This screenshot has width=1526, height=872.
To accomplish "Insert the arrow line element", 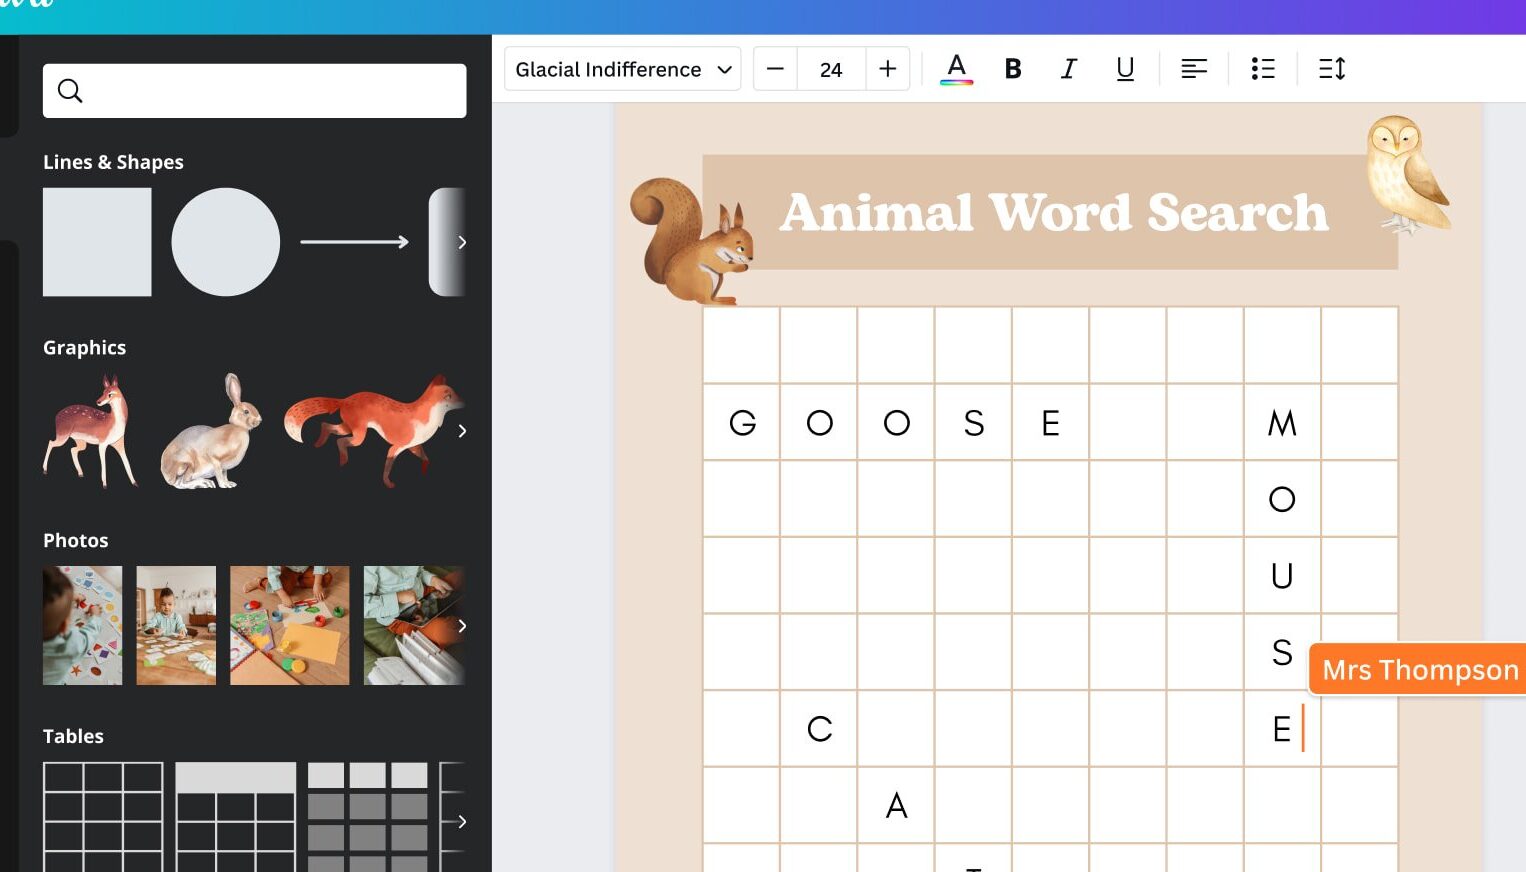I will 355,242.
